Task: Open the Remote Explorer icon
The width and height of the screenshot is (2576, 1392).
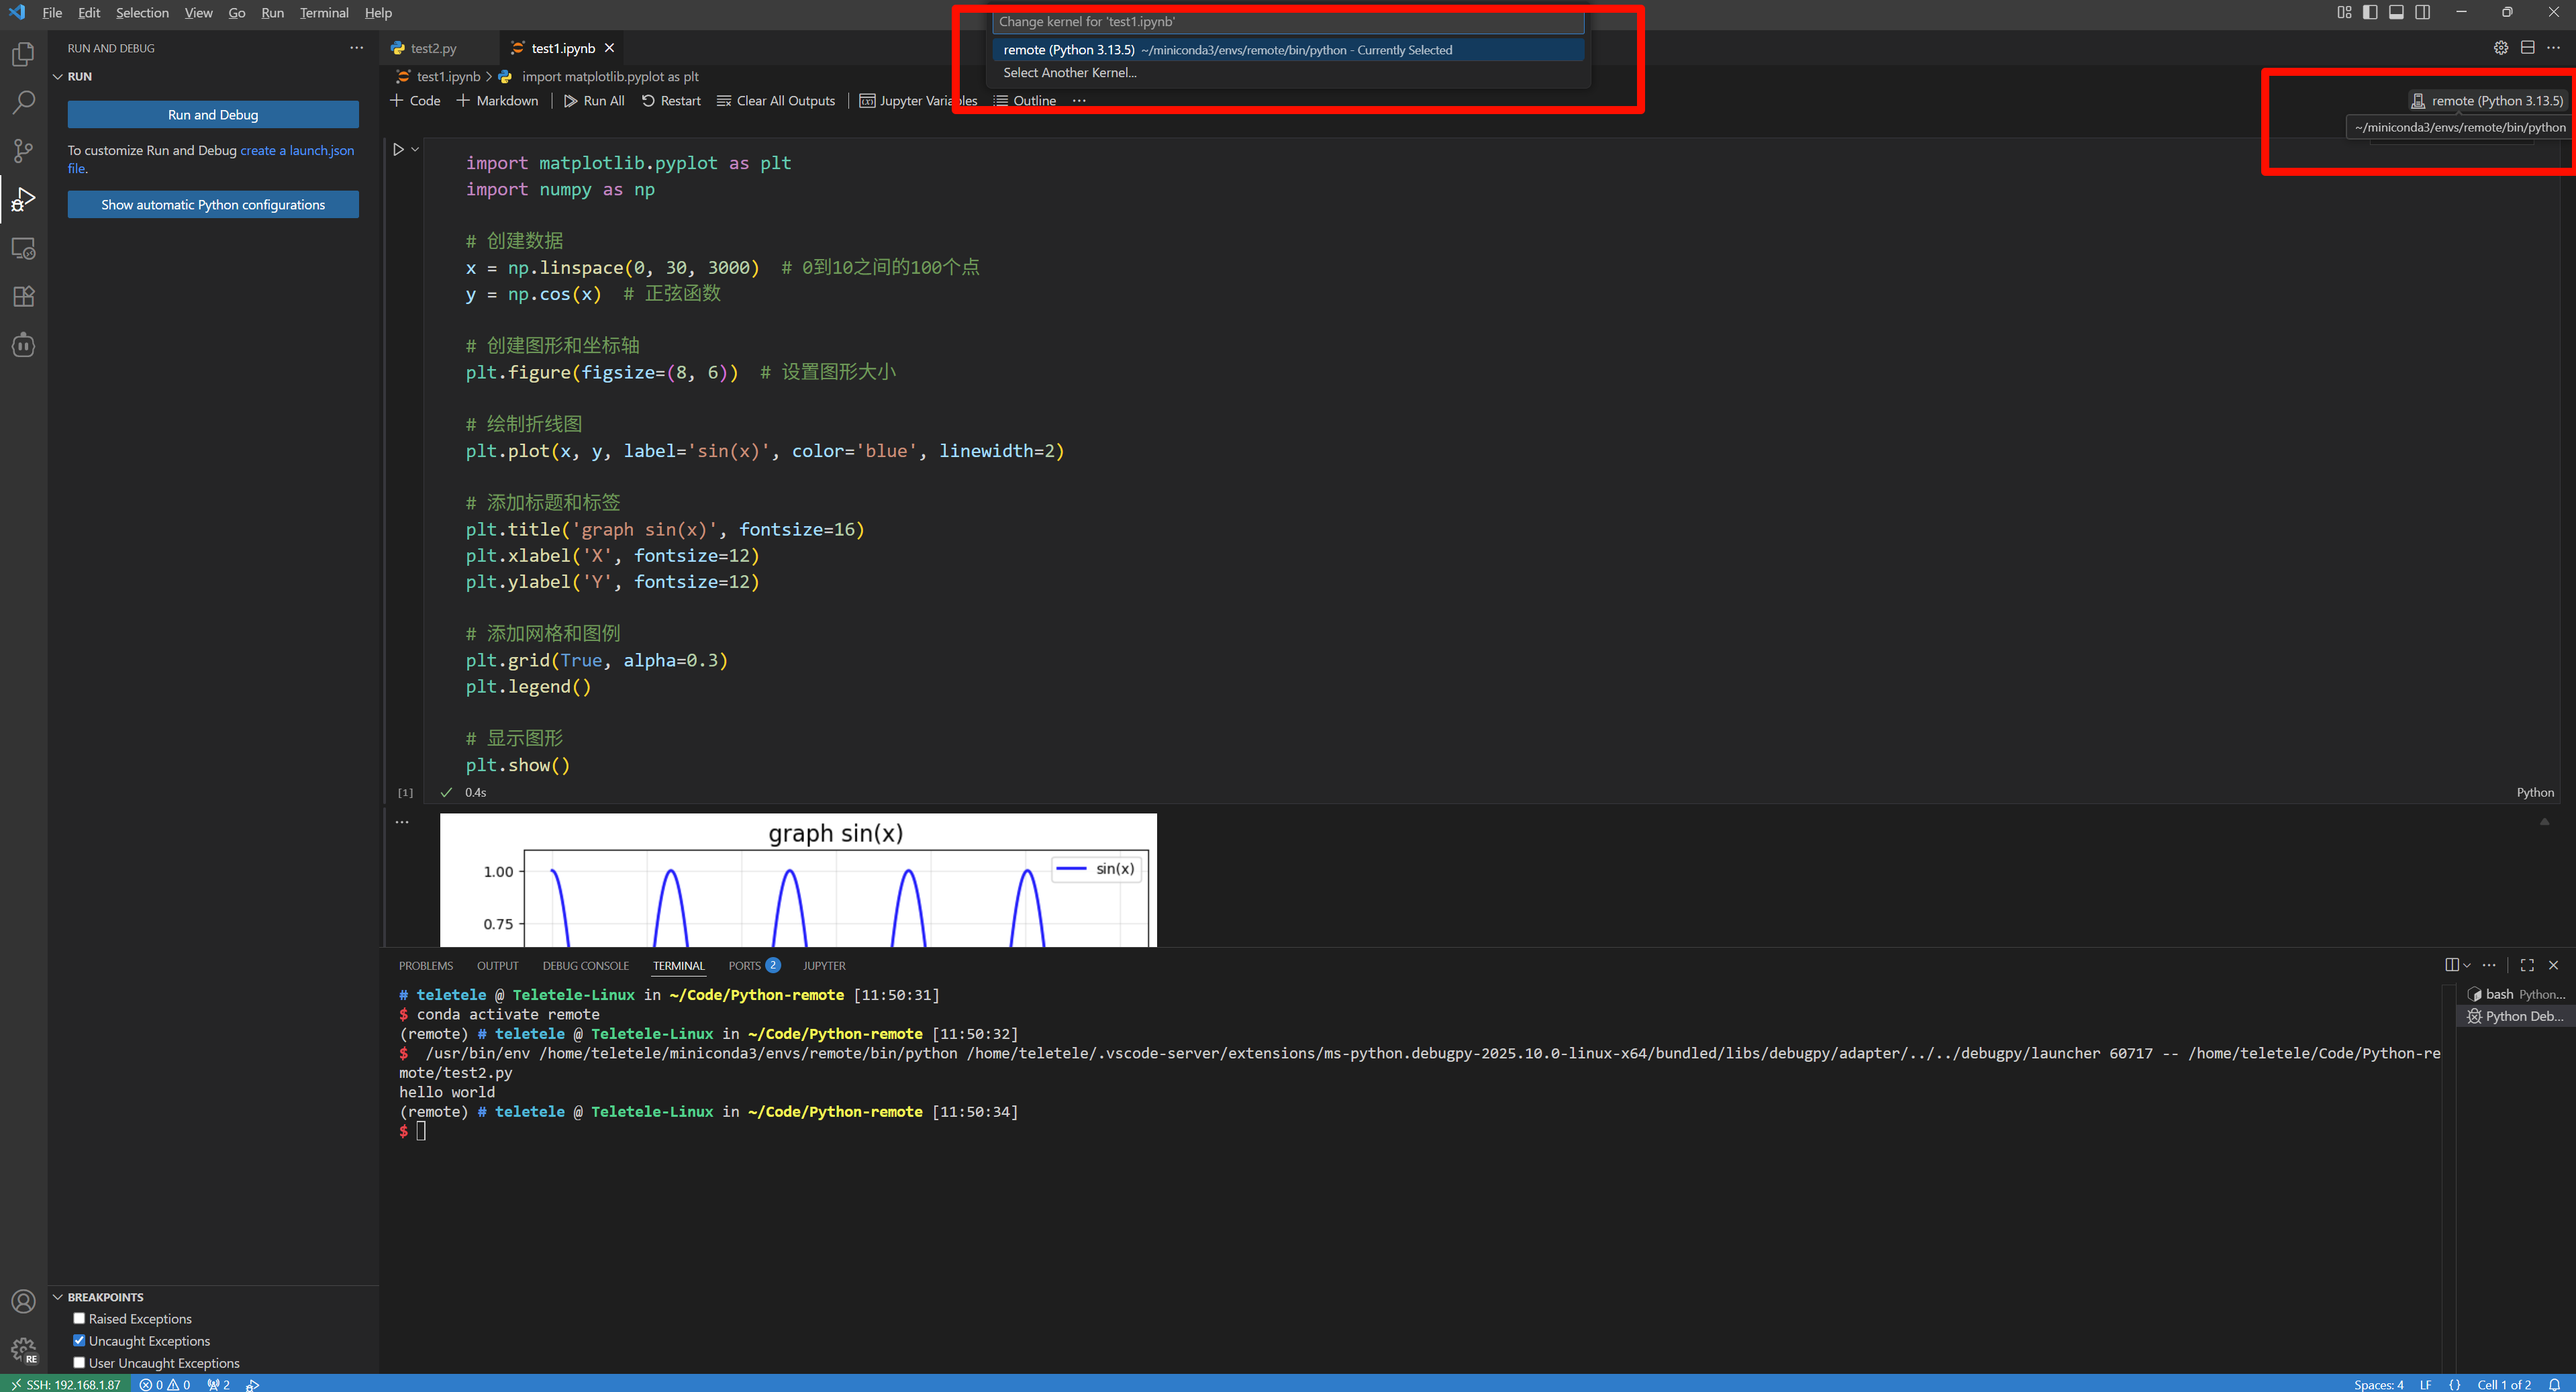Action: pyautogui.click(x=23, y=248)
